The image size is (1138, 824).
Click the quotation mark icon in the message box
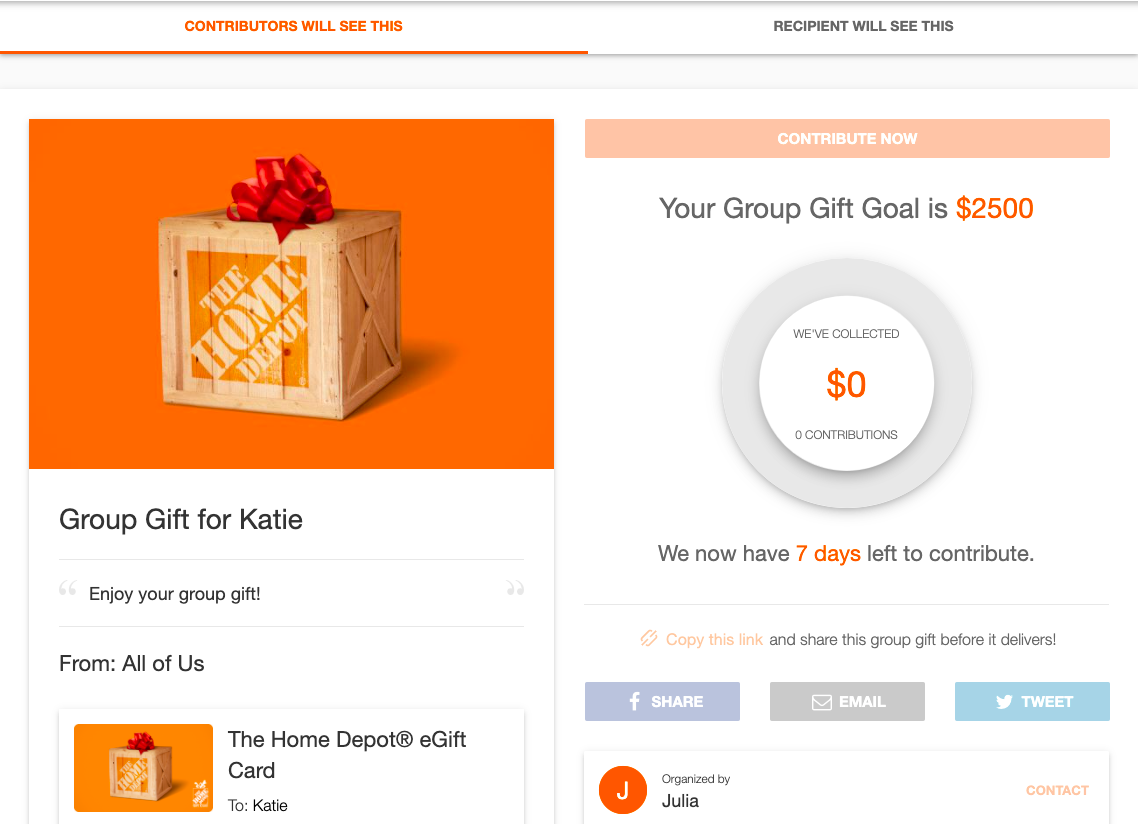point(68,588)
